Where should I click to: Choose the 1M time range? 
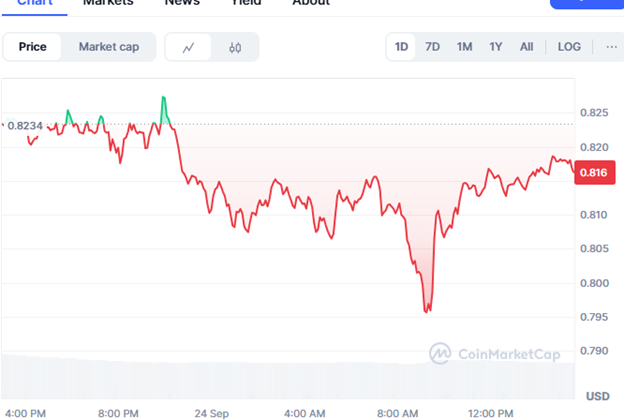point(464,47)
